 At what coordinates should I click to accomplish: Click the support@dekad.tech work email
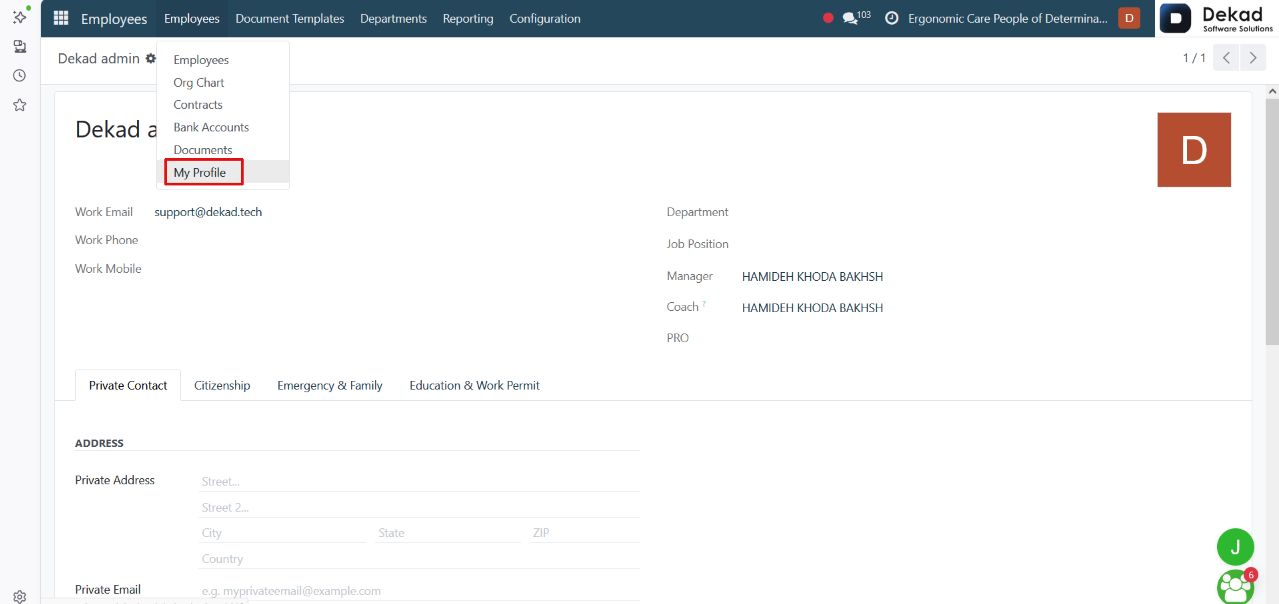208,212
